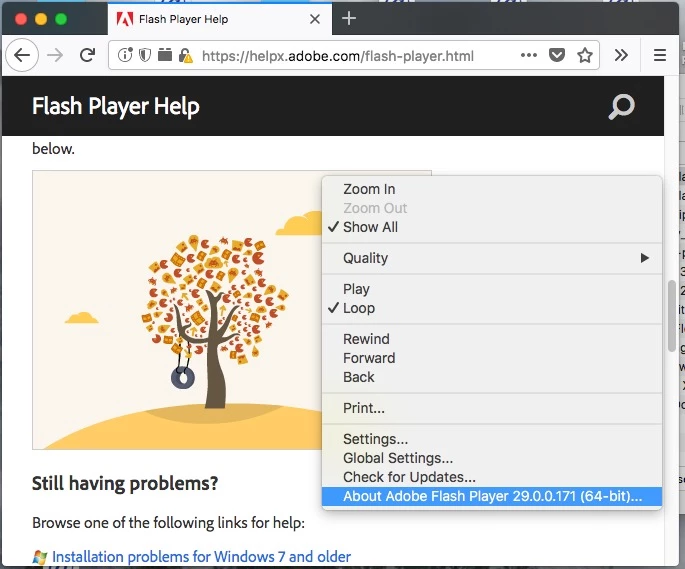685x569 pixels.
Task: Toggle the Loop option
Action: 492,308
